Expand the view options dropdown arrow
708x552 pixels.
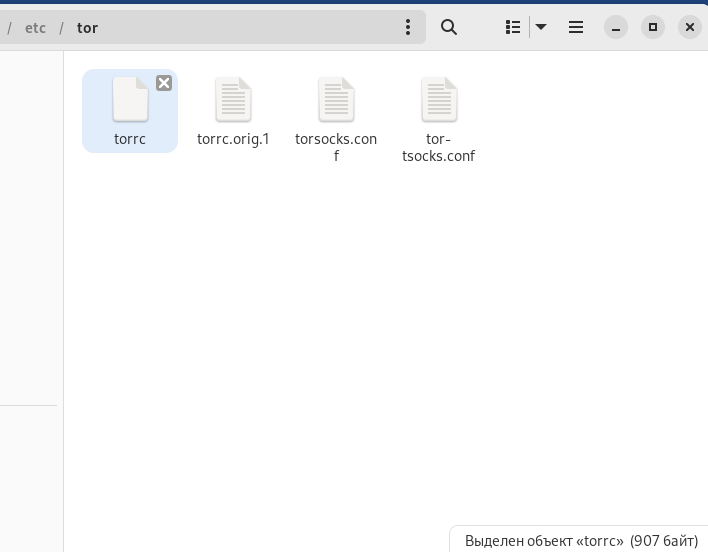click(541, 28)
